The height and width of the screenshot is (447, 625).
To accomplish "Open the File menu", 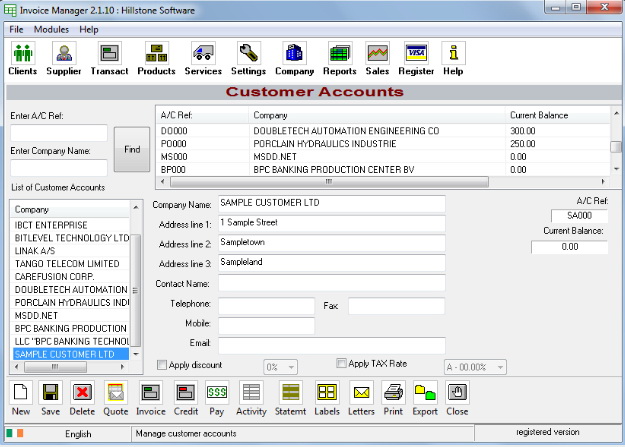I will point(17,29).
